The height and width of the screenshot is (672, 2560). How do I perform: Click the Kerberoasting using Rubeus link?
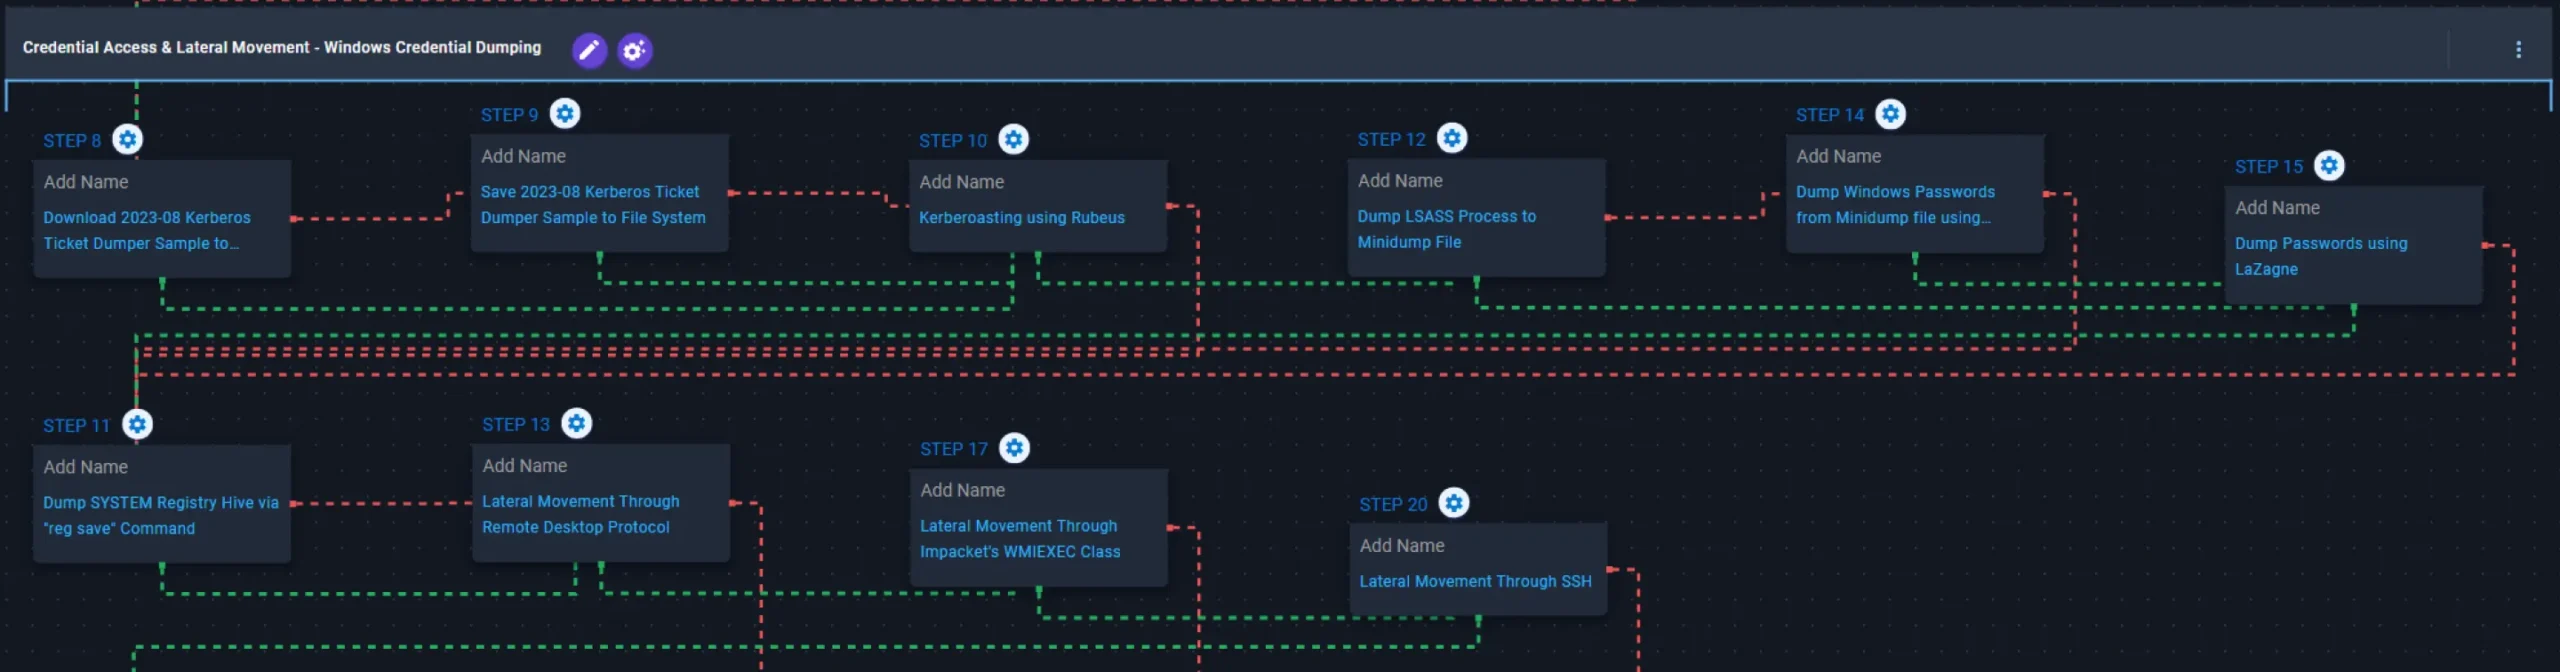click(x=1021, y=218)
